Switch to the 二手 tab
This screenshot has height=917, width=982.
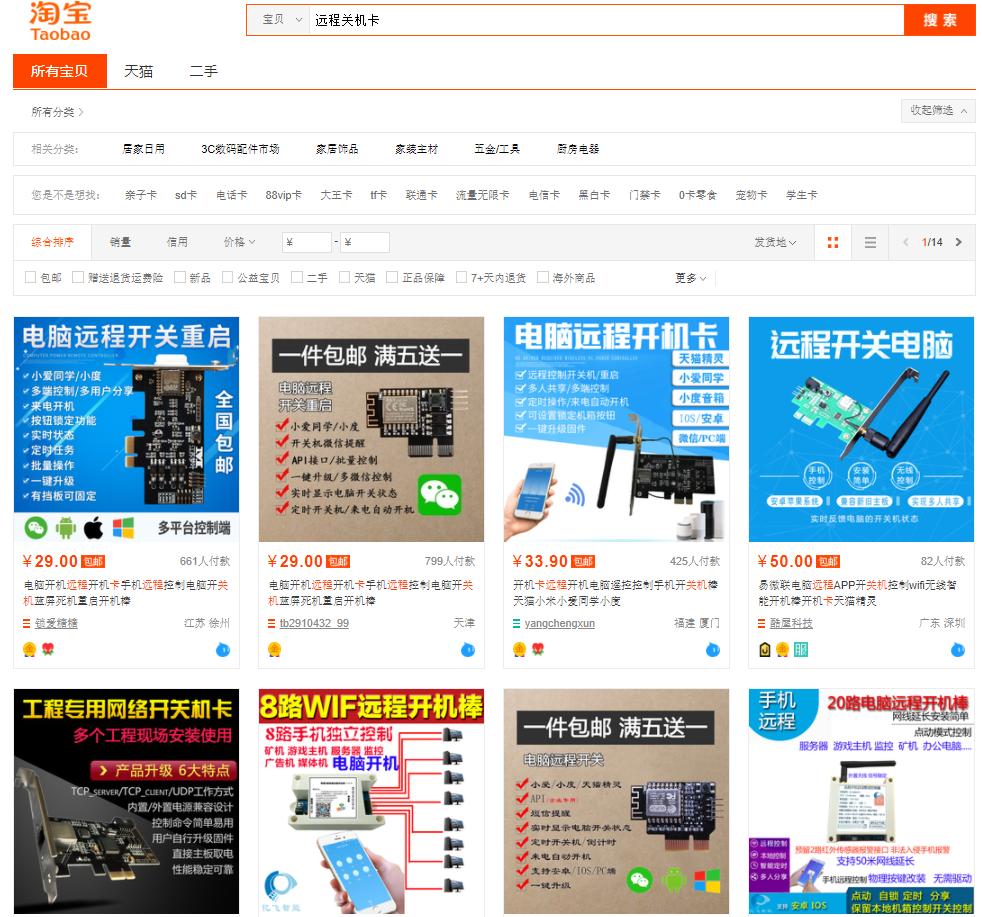(x=204, y=71)
